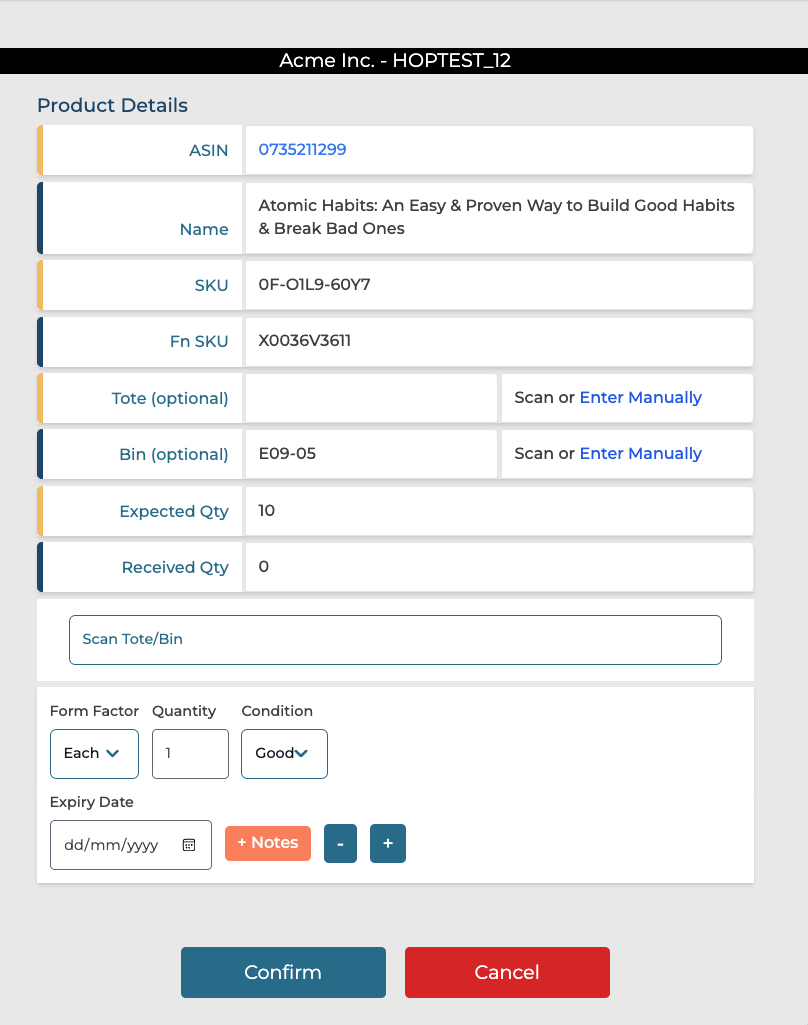Click the minus (-) button
This screenshot has width=808, height=1025.
click(x=340, y=843)
